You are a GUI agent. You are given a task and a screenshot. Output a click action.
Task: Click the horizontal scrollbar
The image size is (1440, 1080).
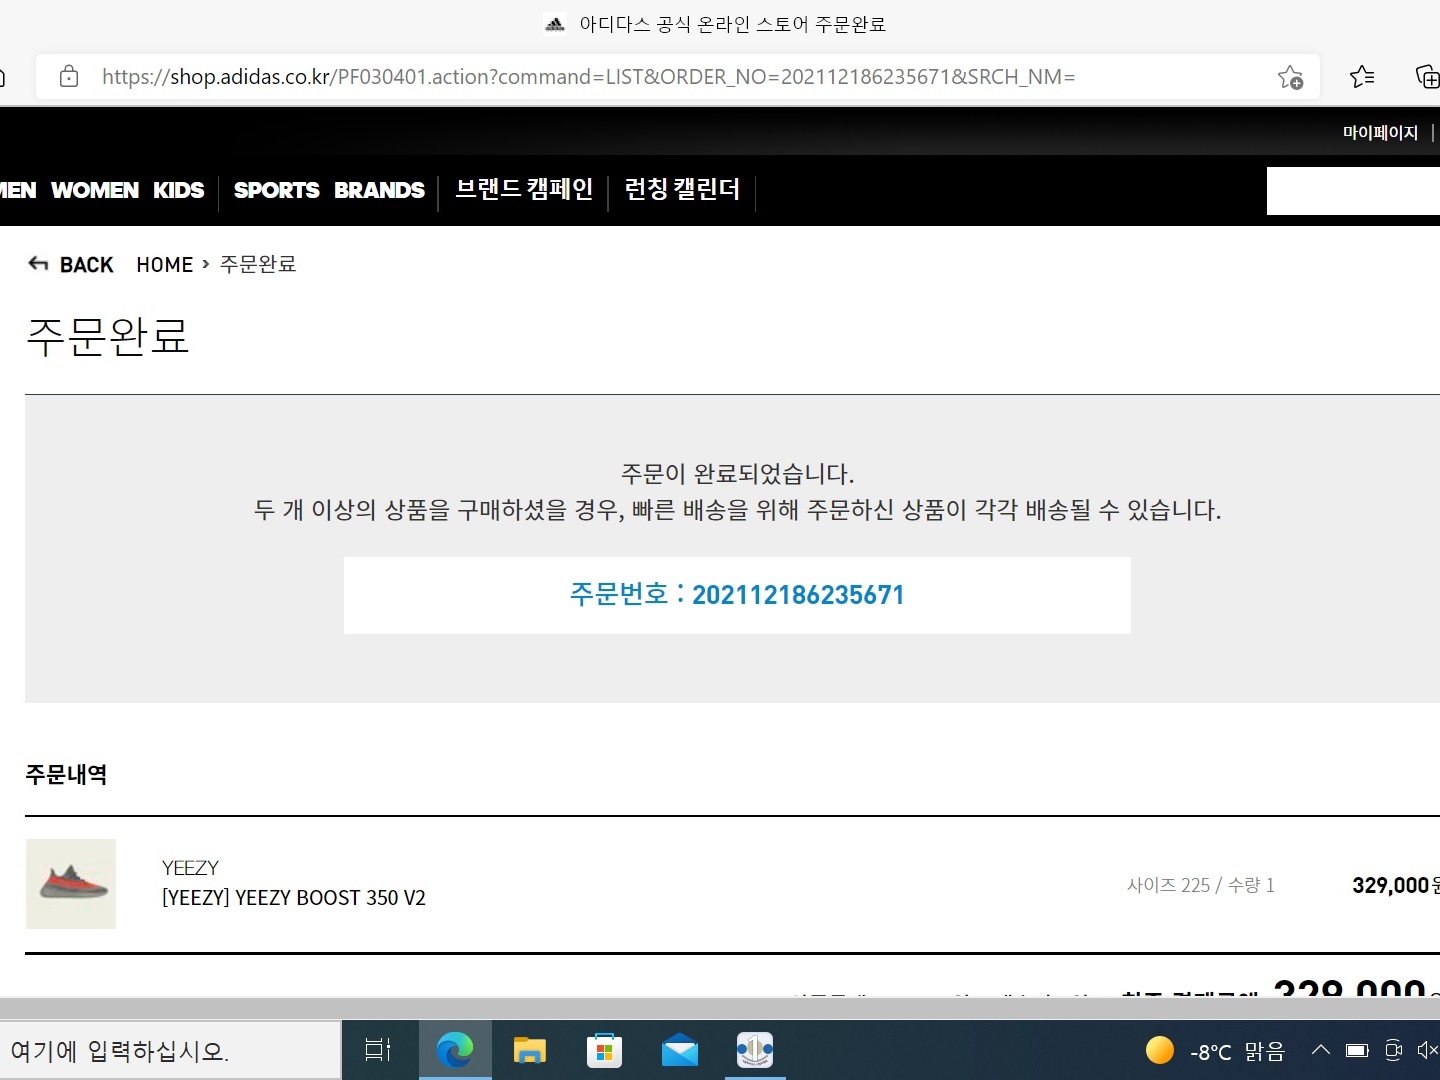[720, 1008]
